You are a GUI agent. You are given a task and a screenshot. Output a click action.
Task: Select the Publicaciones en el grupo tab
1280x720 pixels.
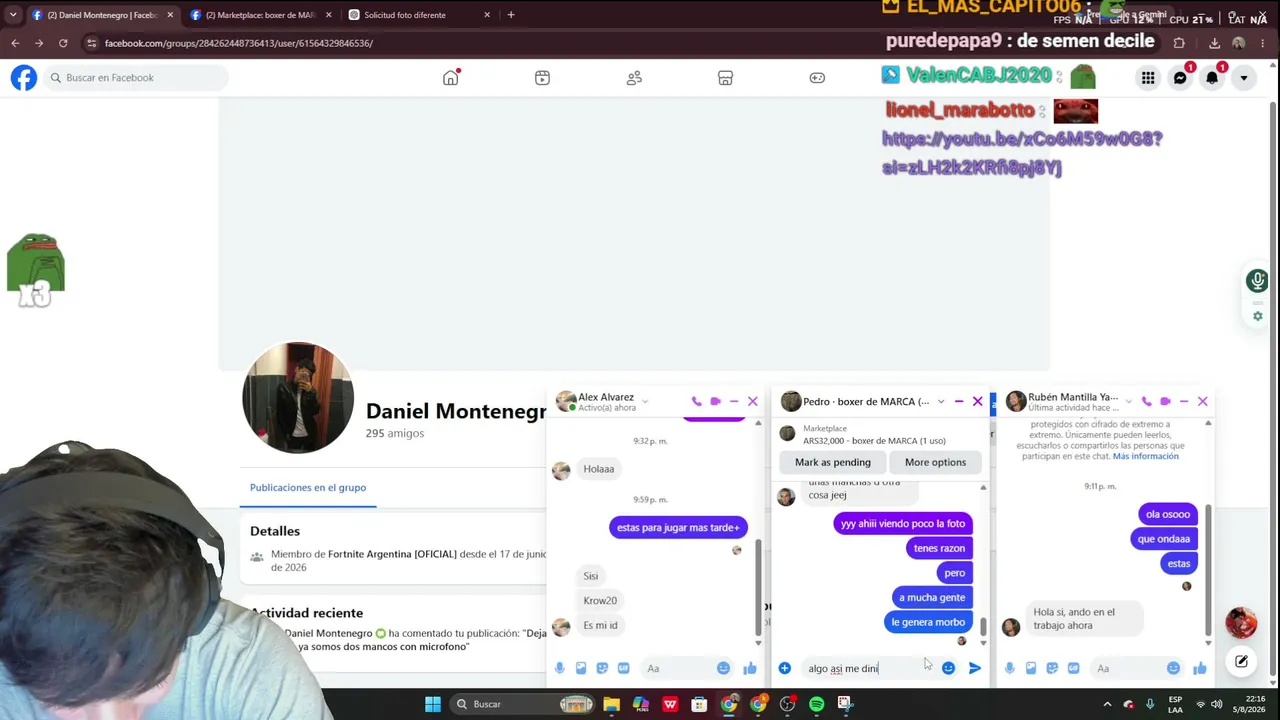point(308,488)
